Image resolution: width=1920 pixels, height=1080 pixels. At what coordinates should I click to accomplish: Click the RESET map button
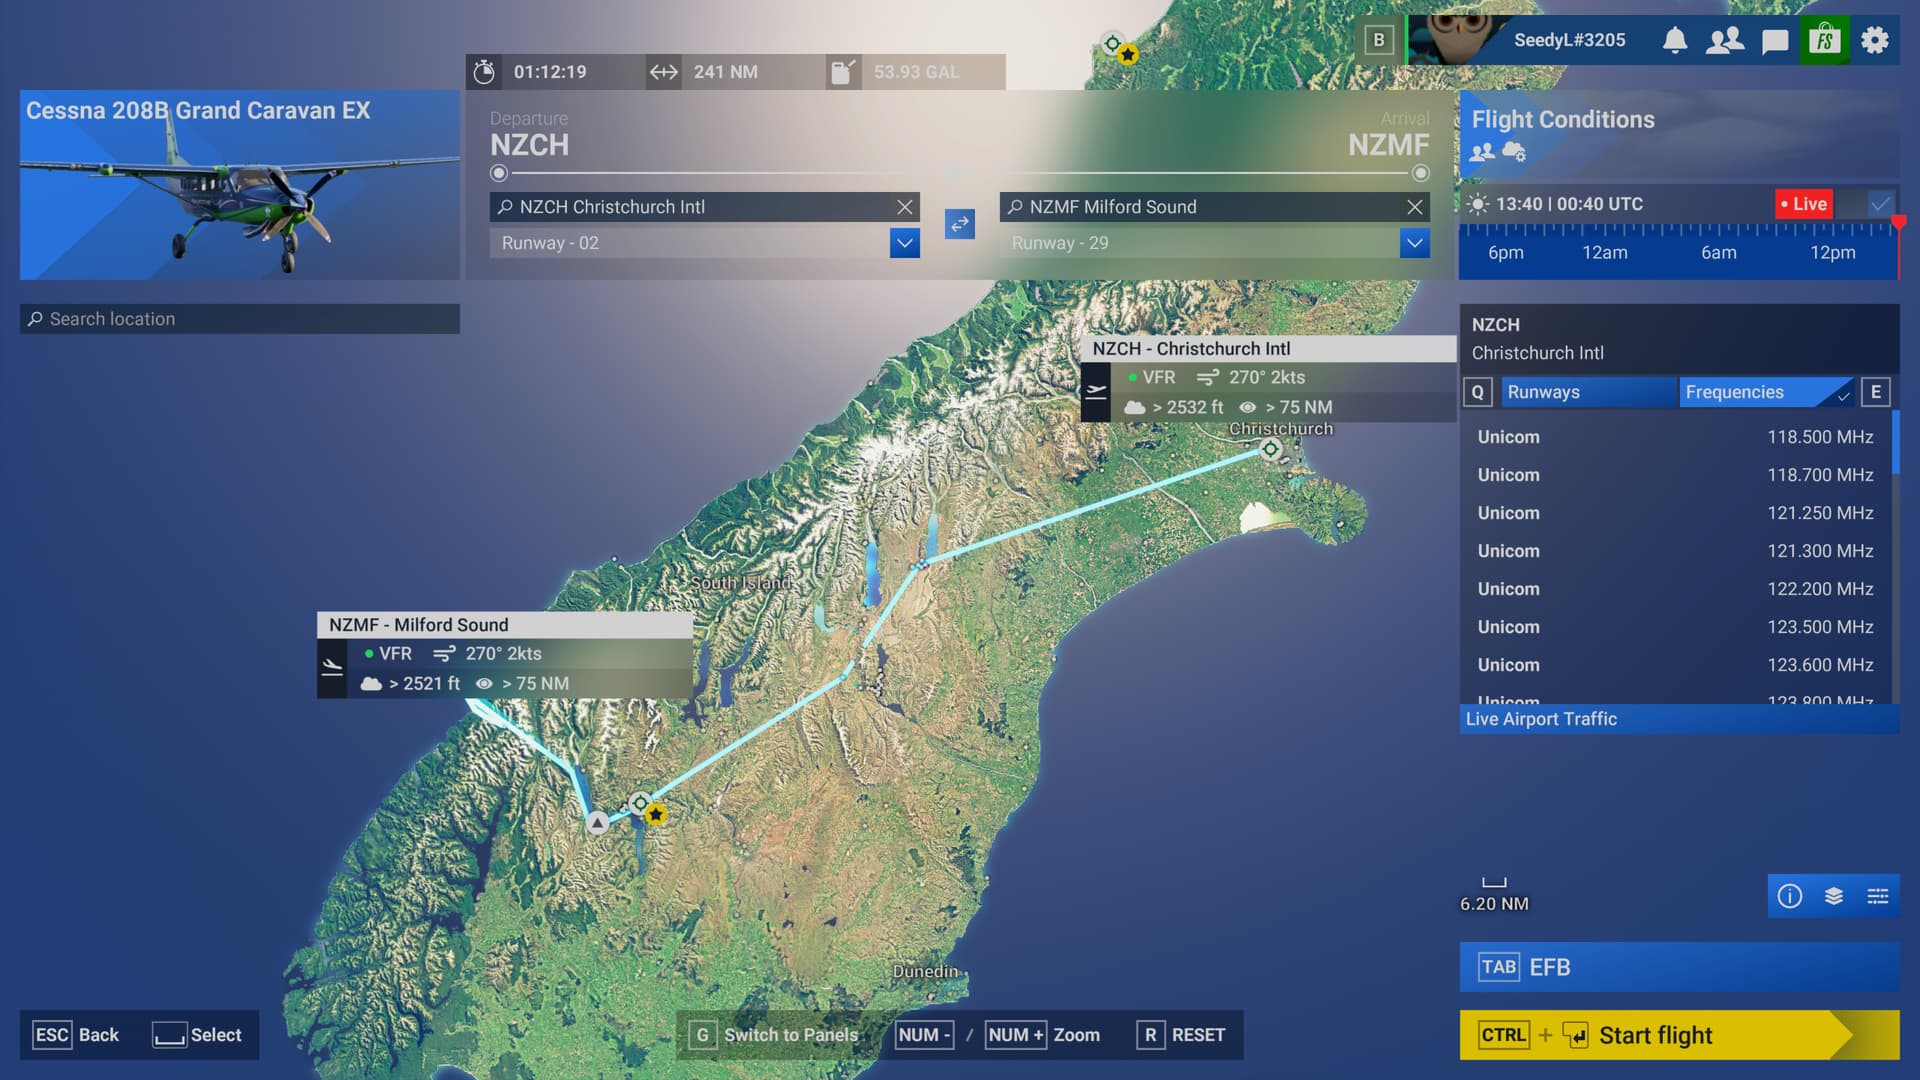coord(1181,1035)
